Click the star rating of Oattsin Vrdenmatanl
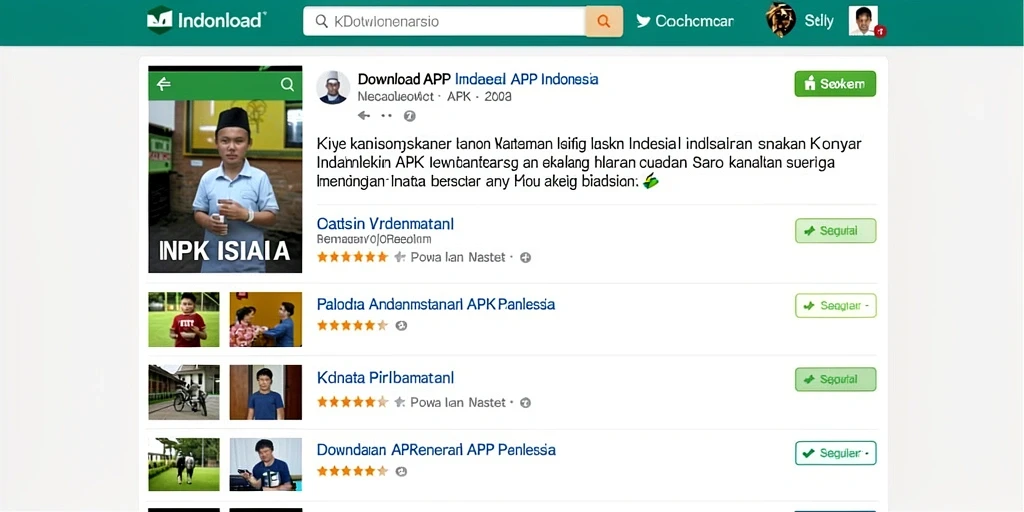 [353, 257]
